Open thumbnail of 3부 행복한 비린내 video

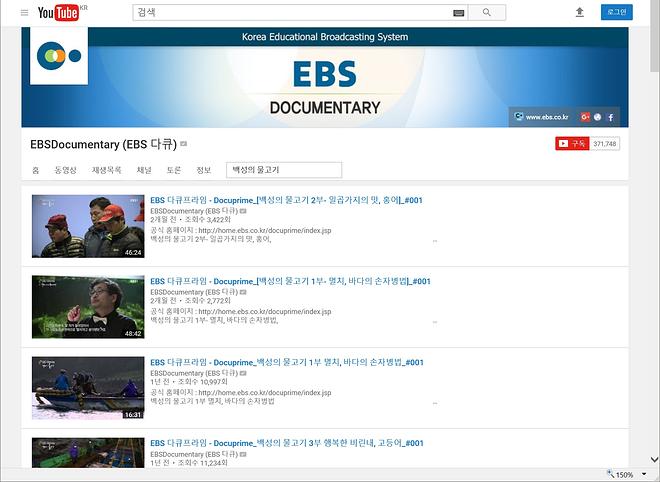coord(88,453)
